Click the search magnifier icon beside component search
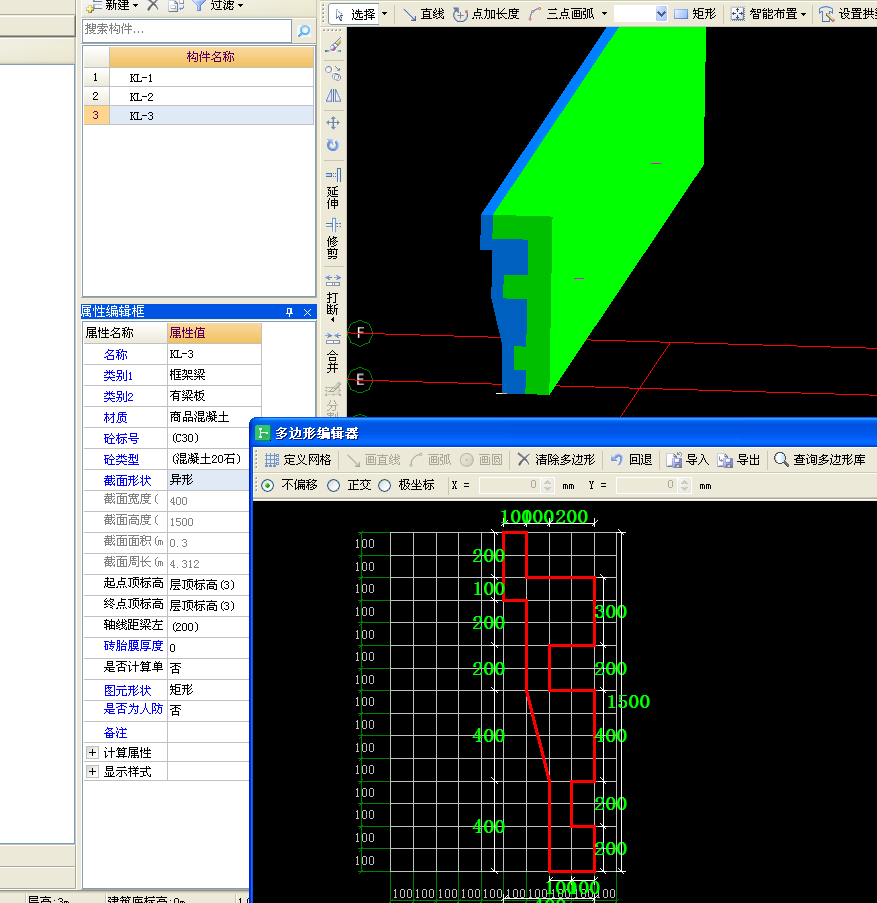 point(303,31)
